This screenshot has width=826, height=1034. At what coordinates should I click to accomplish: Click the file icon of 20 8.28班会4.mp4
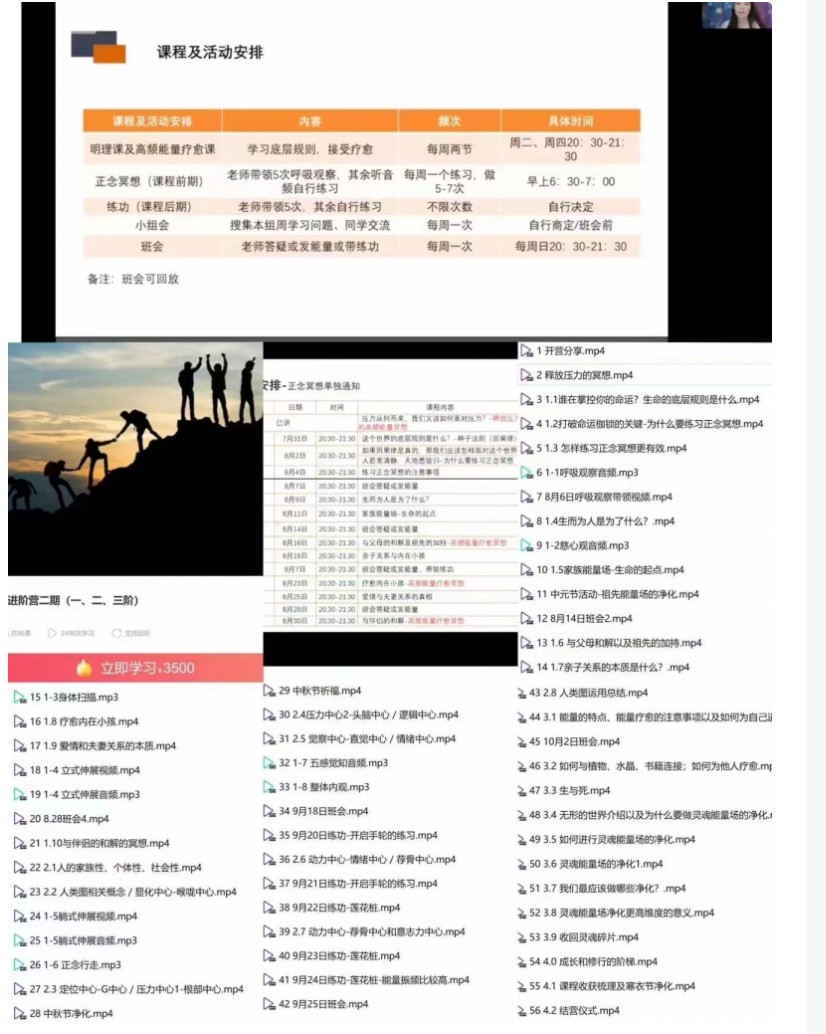(x=20, y=819)
